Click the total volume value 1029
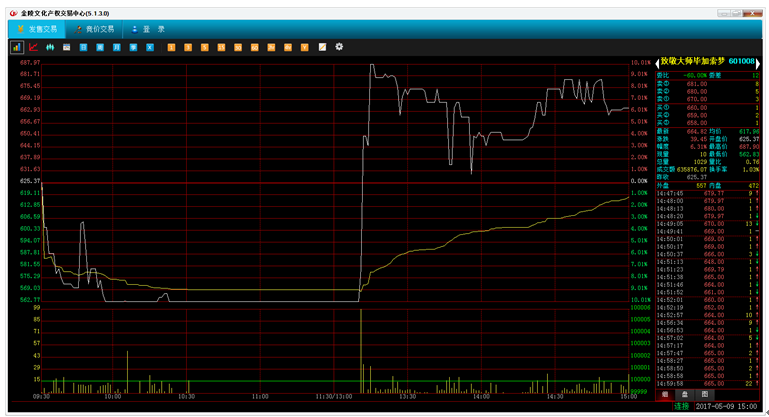This screenshot has height=417, width=769. pyautogui.click(x=700, y=162)
